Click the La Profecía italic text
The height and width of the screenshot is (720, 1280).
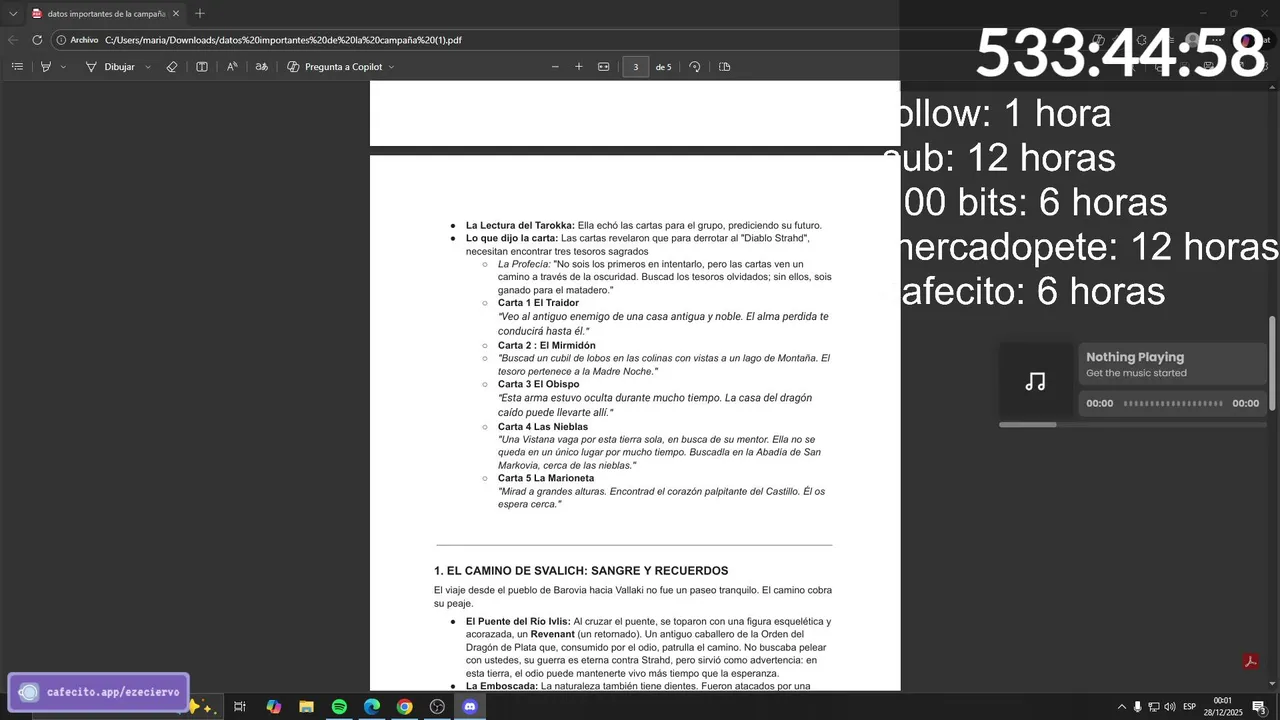pos(524,264)
